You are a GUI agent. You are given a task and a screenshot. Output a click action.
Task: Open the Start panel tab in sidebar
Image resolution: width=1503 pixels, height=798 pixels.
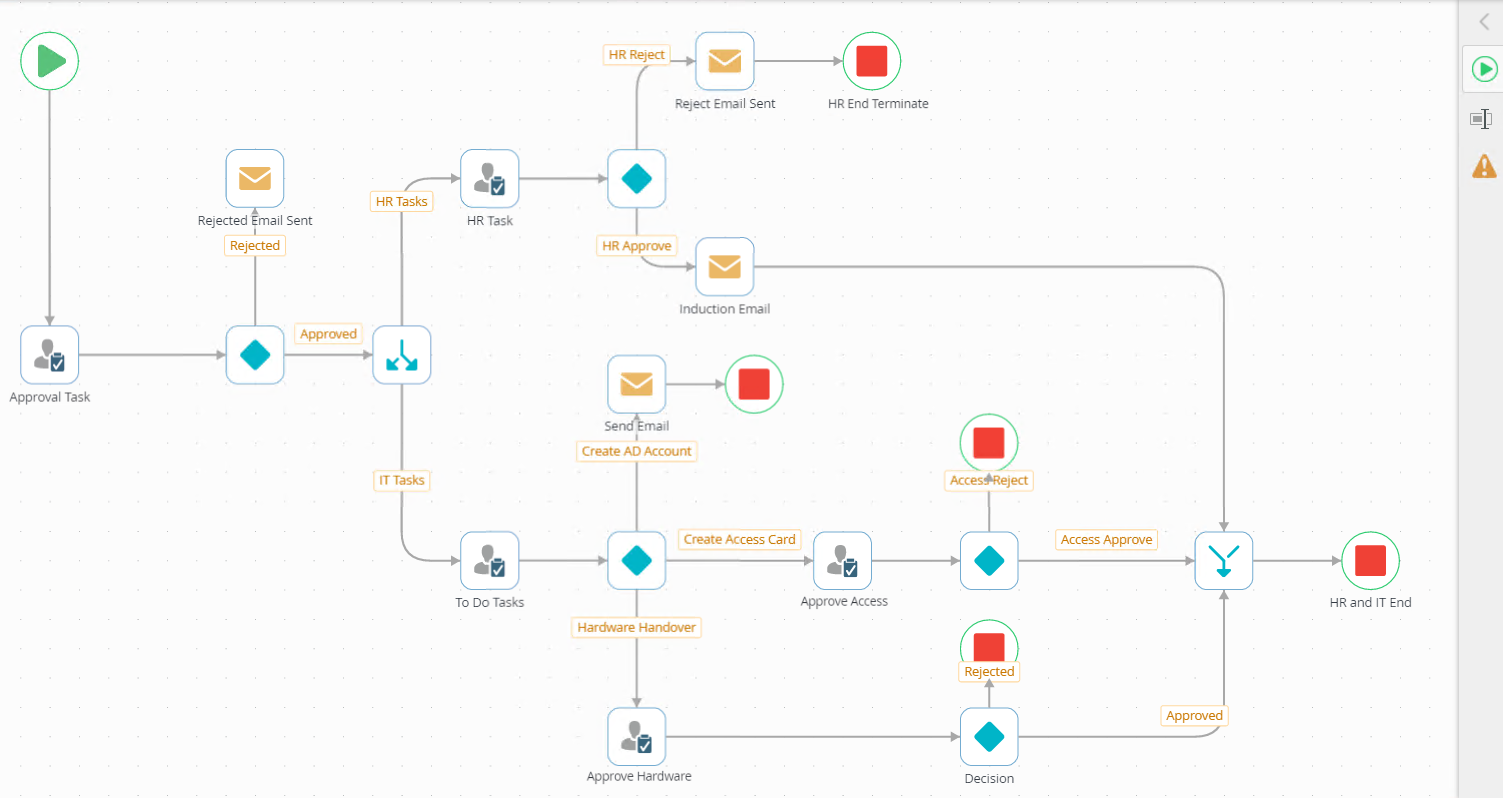tap(1484, 69)
